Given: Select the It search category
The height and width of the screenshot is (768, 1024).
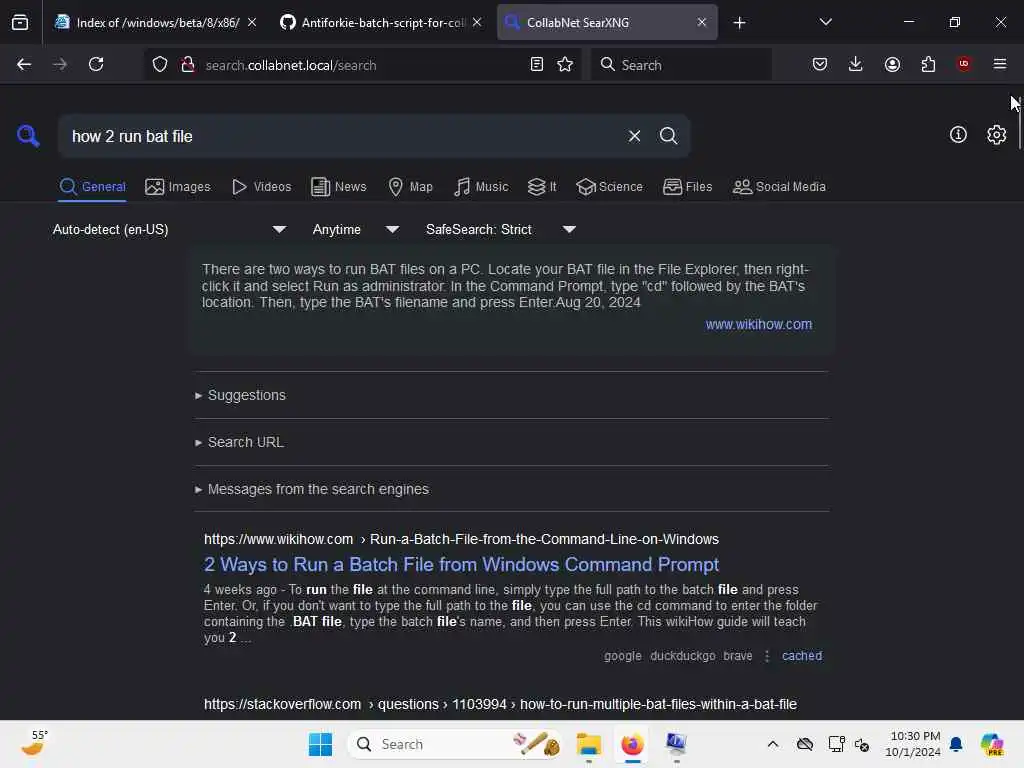Looking at the screenshot, I should pyautogui.click(x=542, y=187).
